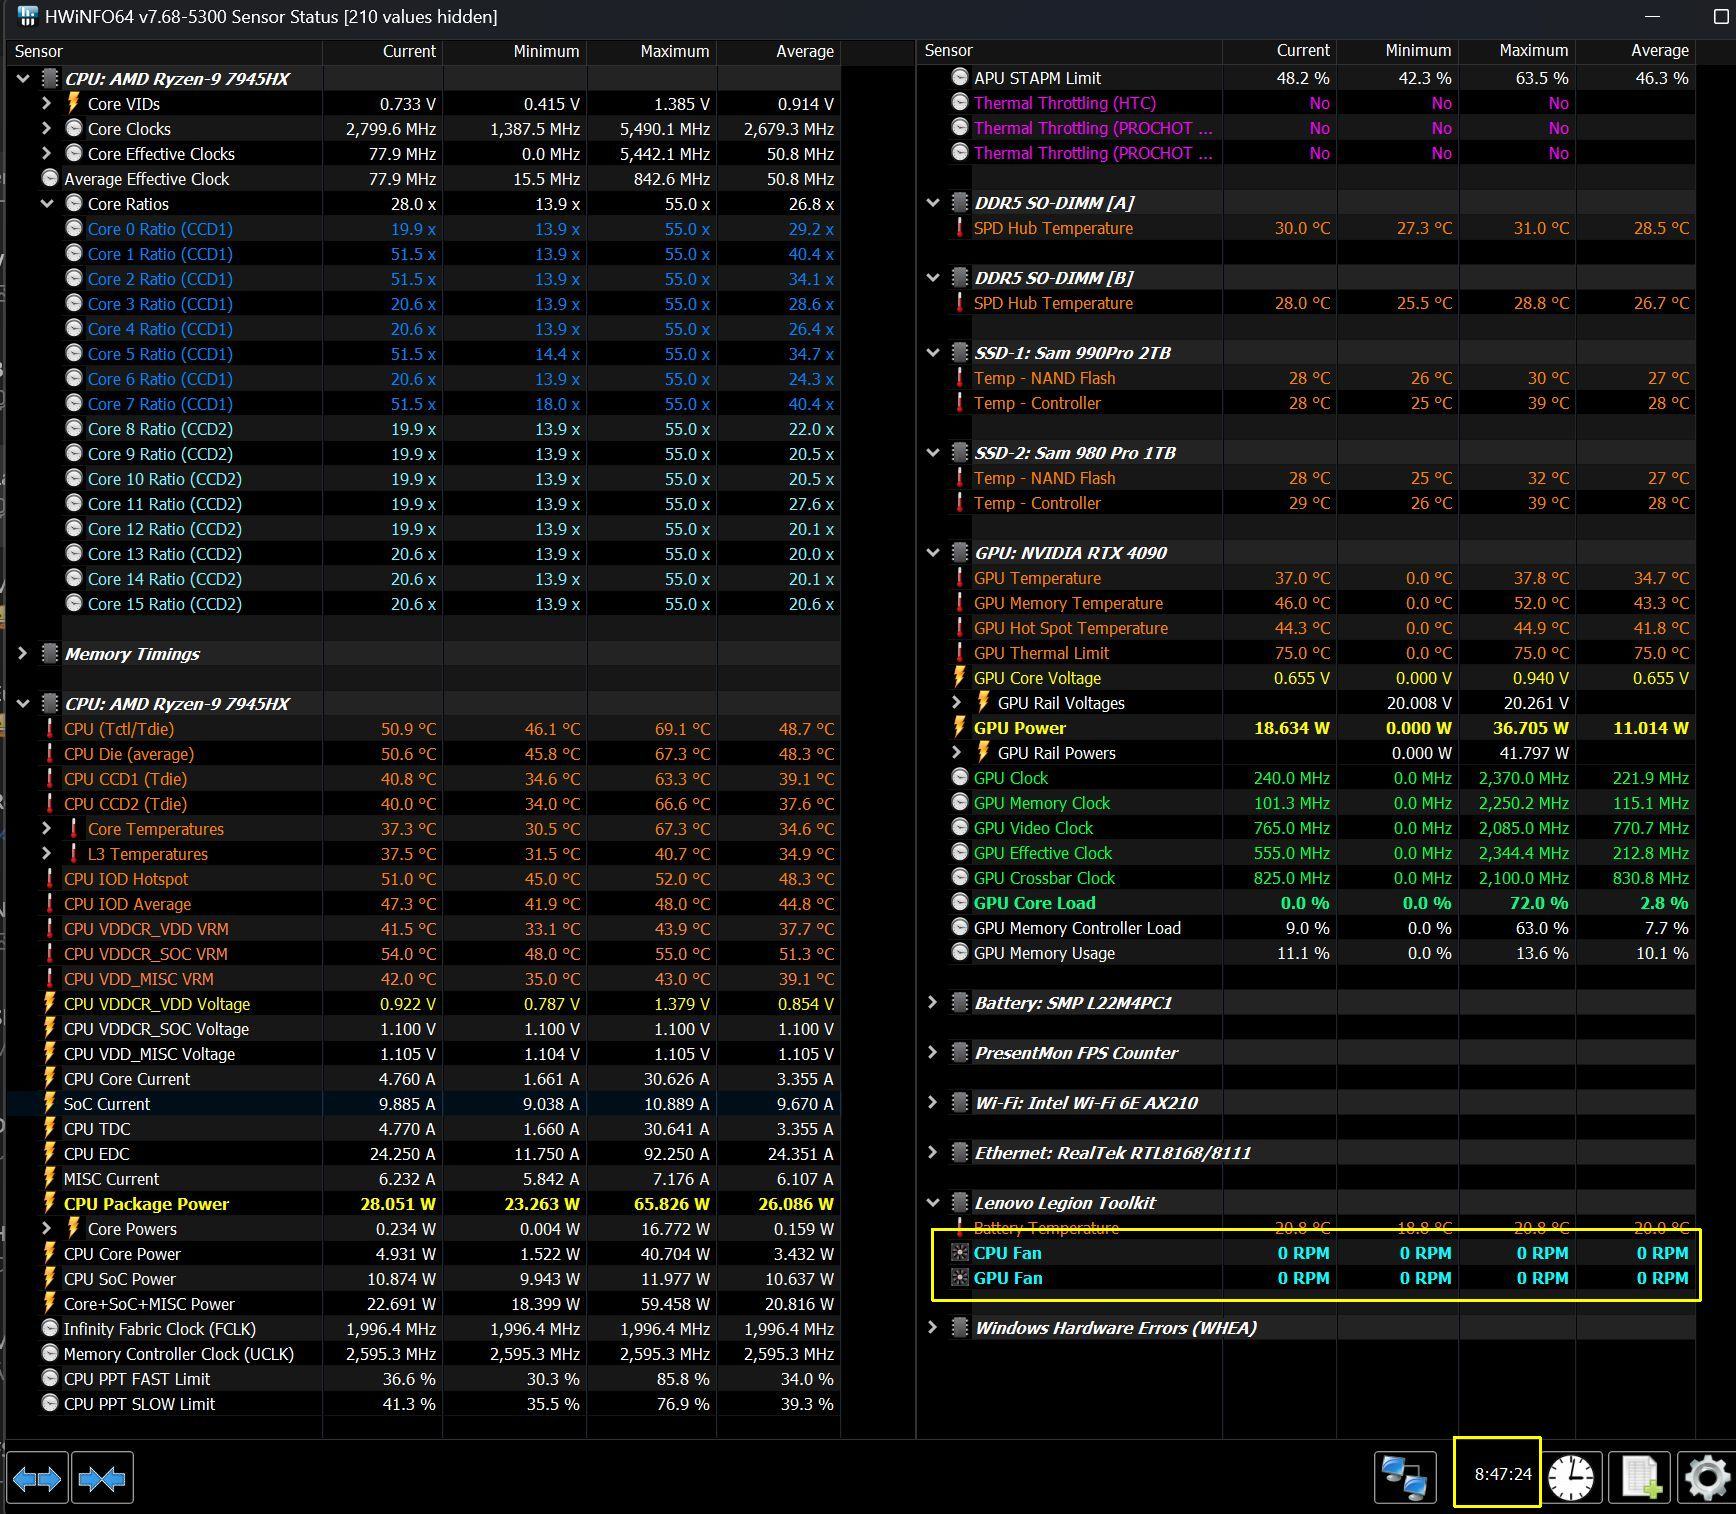
Task: Expand the Wi-Fi: Intel Wi-Fi 6E AX210 section
Action: pos(932,1103)
